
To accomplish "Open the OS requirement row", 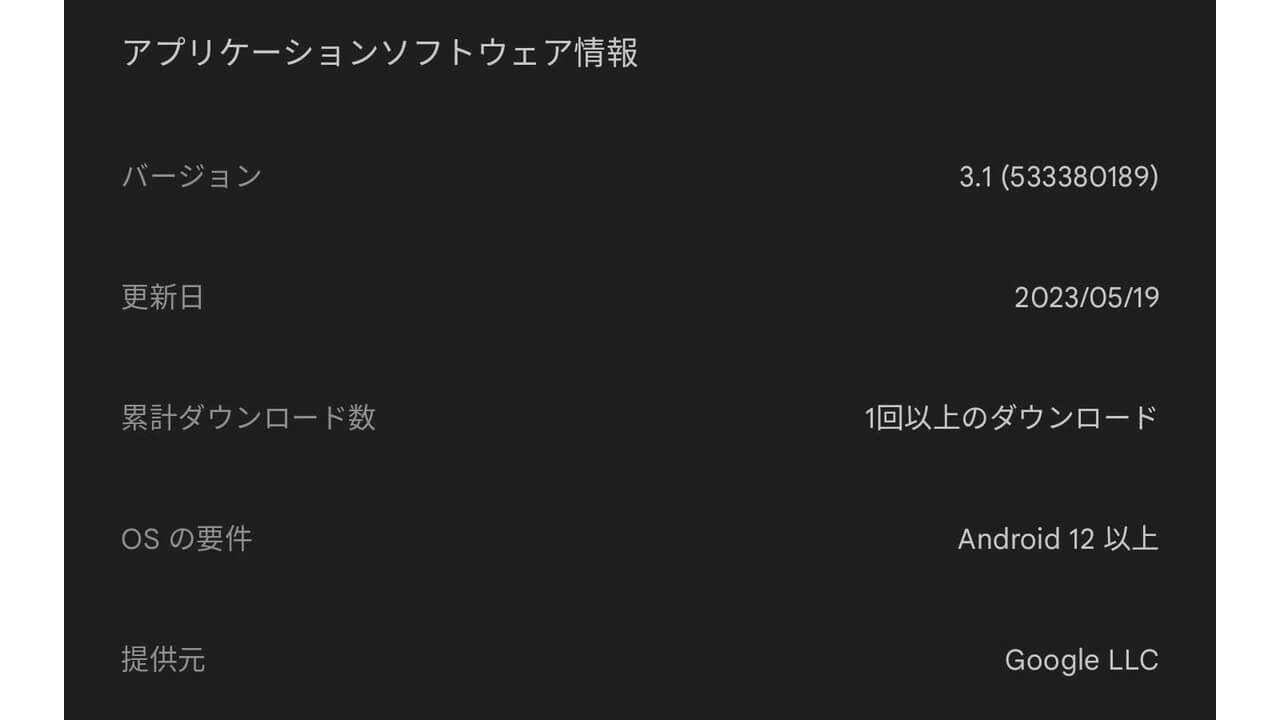I will coord(640,540).
